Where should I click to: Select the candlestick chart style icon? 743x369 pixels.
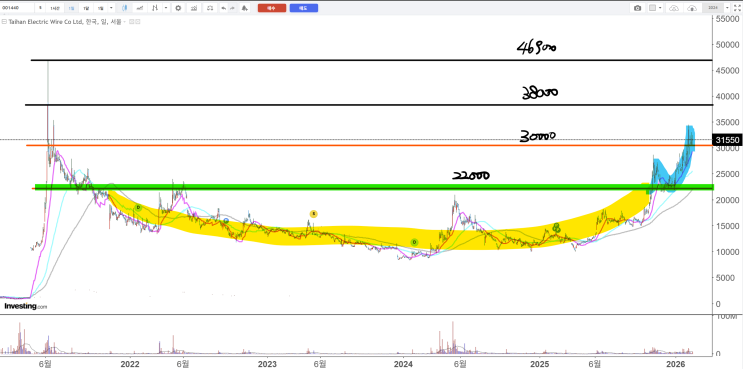(x=125, y=8)
